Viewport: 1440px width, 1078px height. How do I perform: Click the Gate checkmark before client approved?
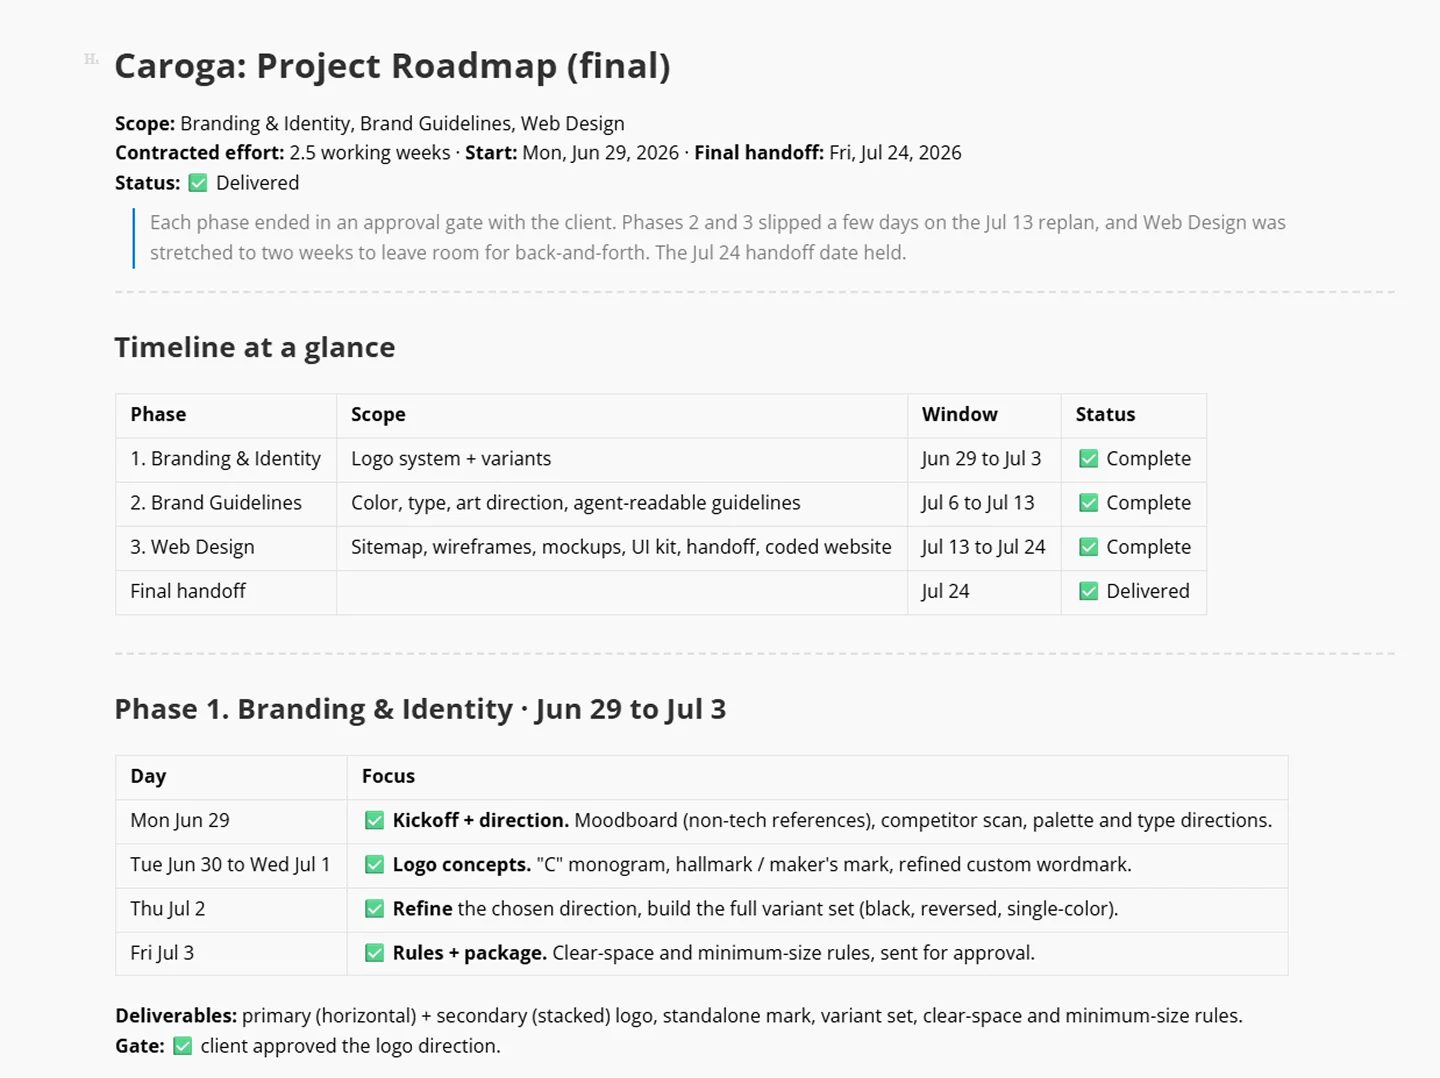click(183, 1046)
